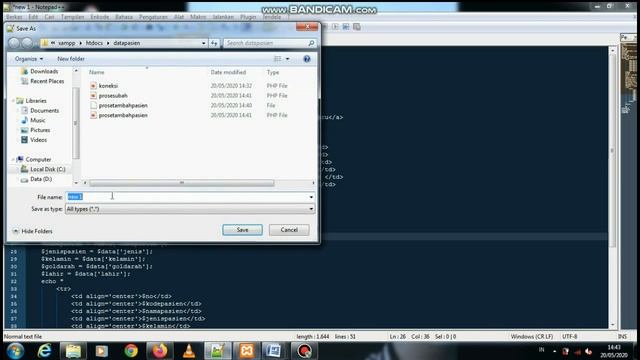Click Hide Folders toggle
The height and width of the screenshot is (360, 640).
point(33,231)
